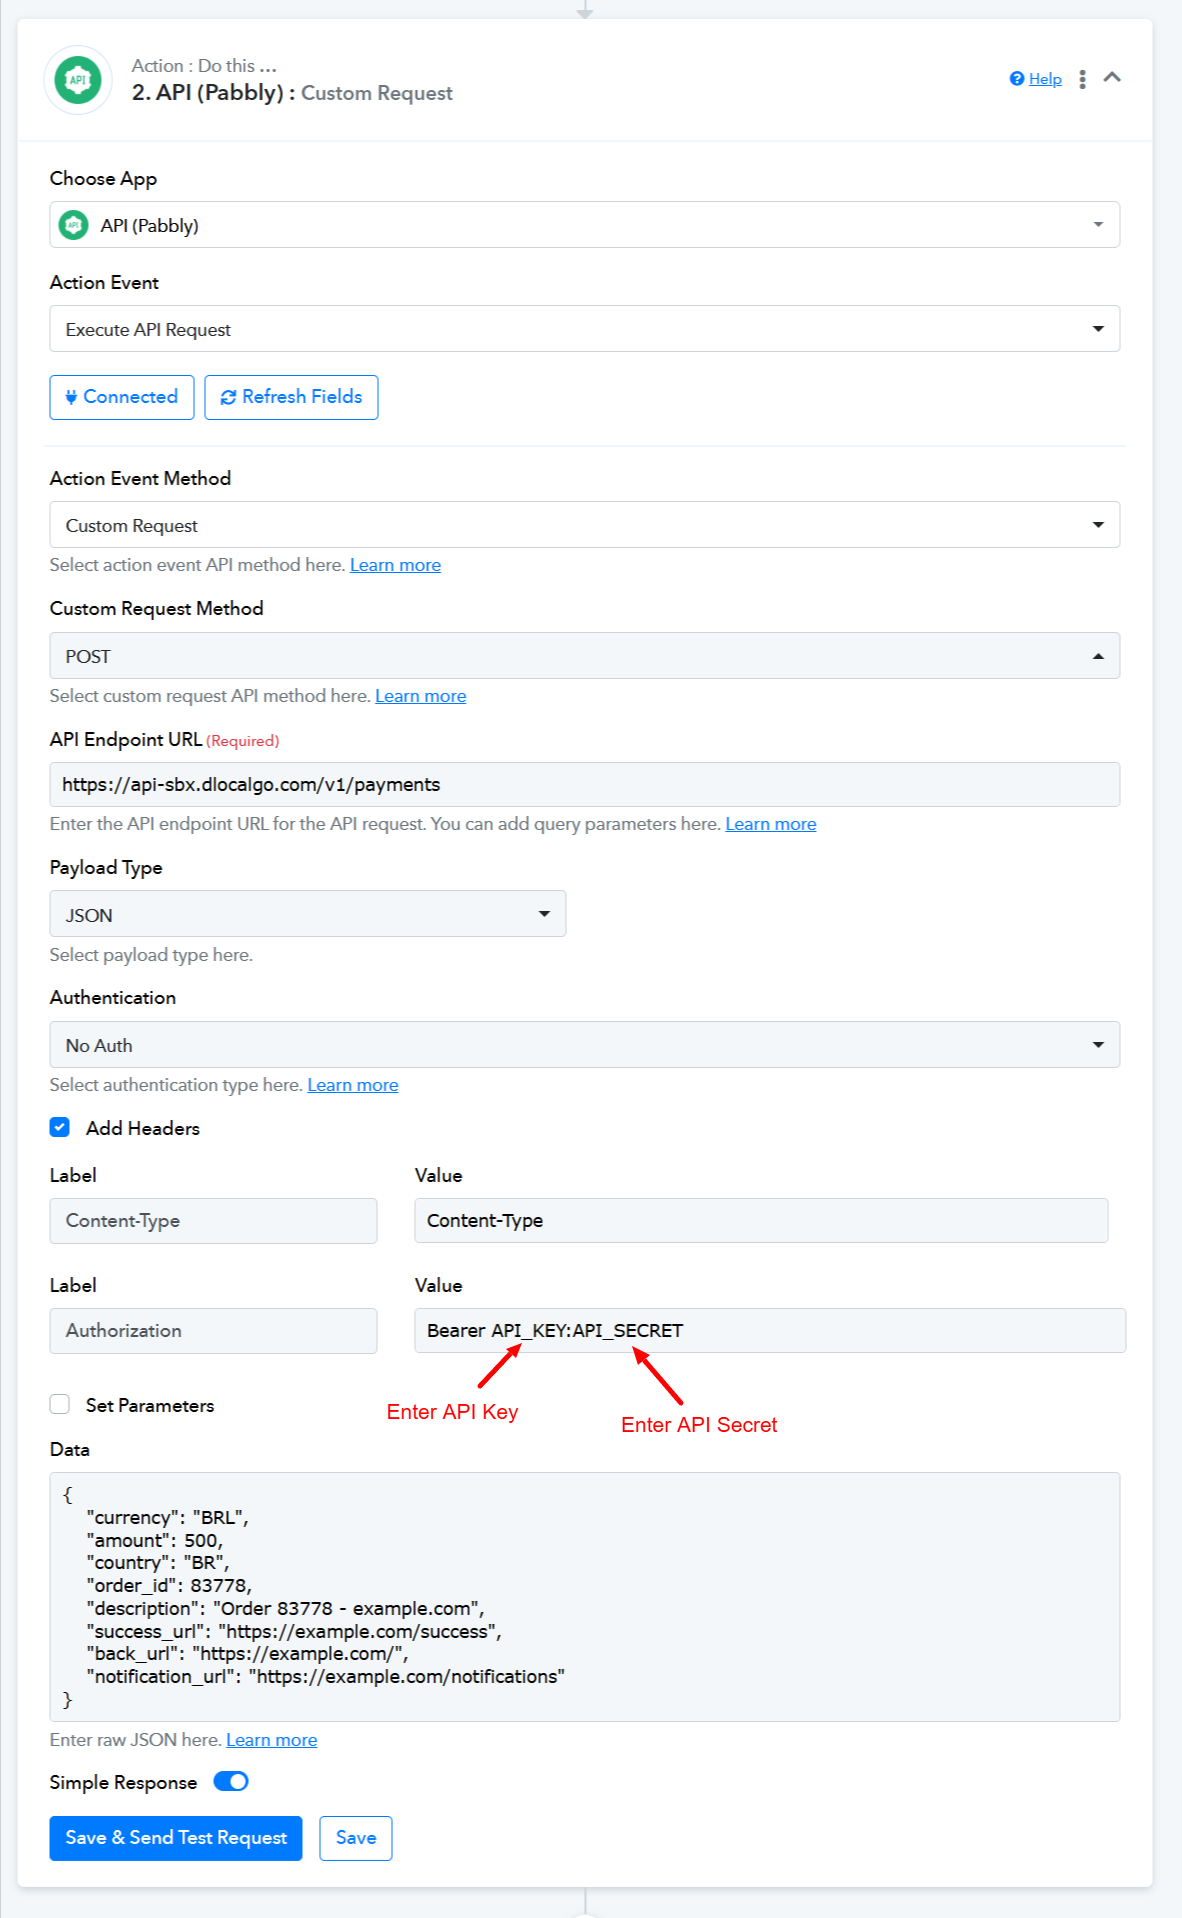Open the Custom Request Method POST dropdown

[x=584, y=656]
